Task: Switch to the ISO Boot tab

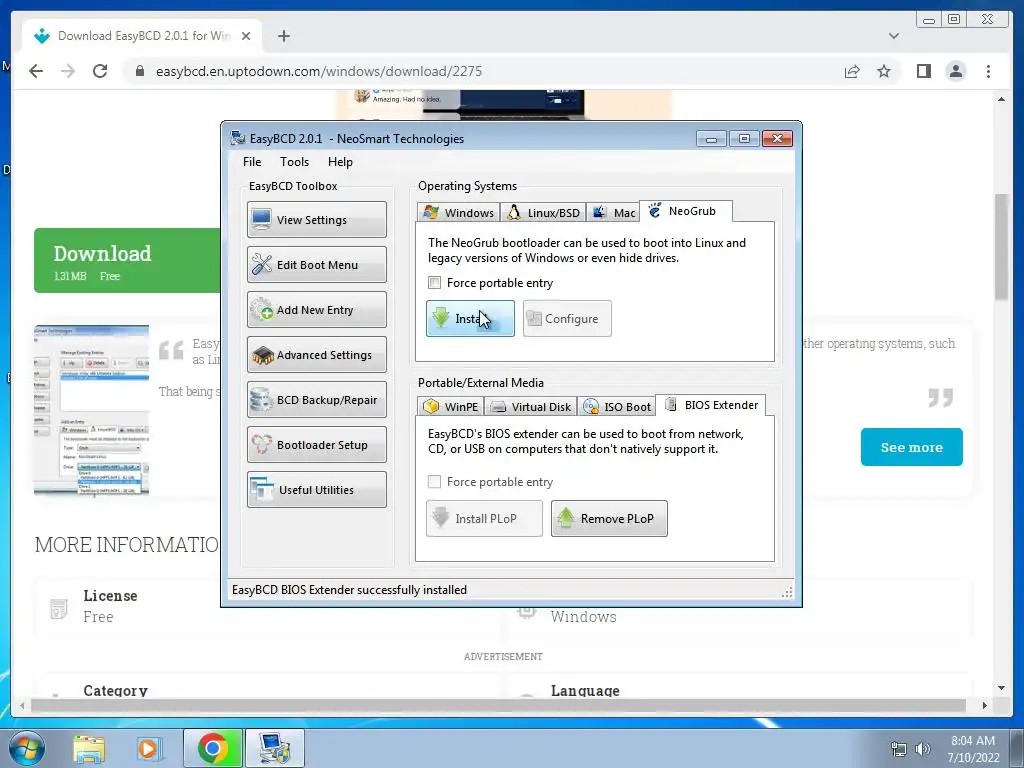Action: (616, 406)
